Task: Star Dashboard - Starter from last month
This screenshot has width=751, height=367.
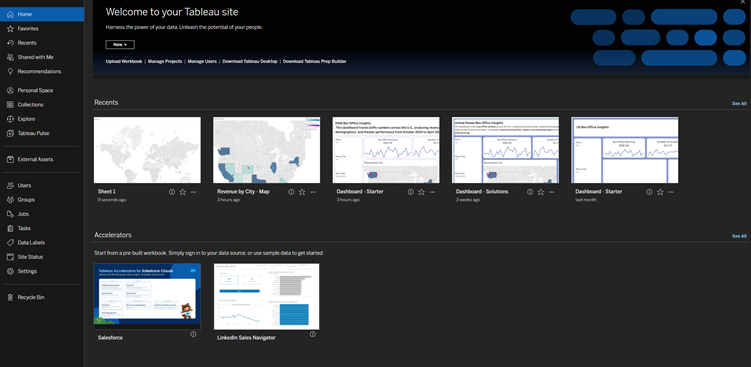Action: pyautogui.click(x=660, y=192)
